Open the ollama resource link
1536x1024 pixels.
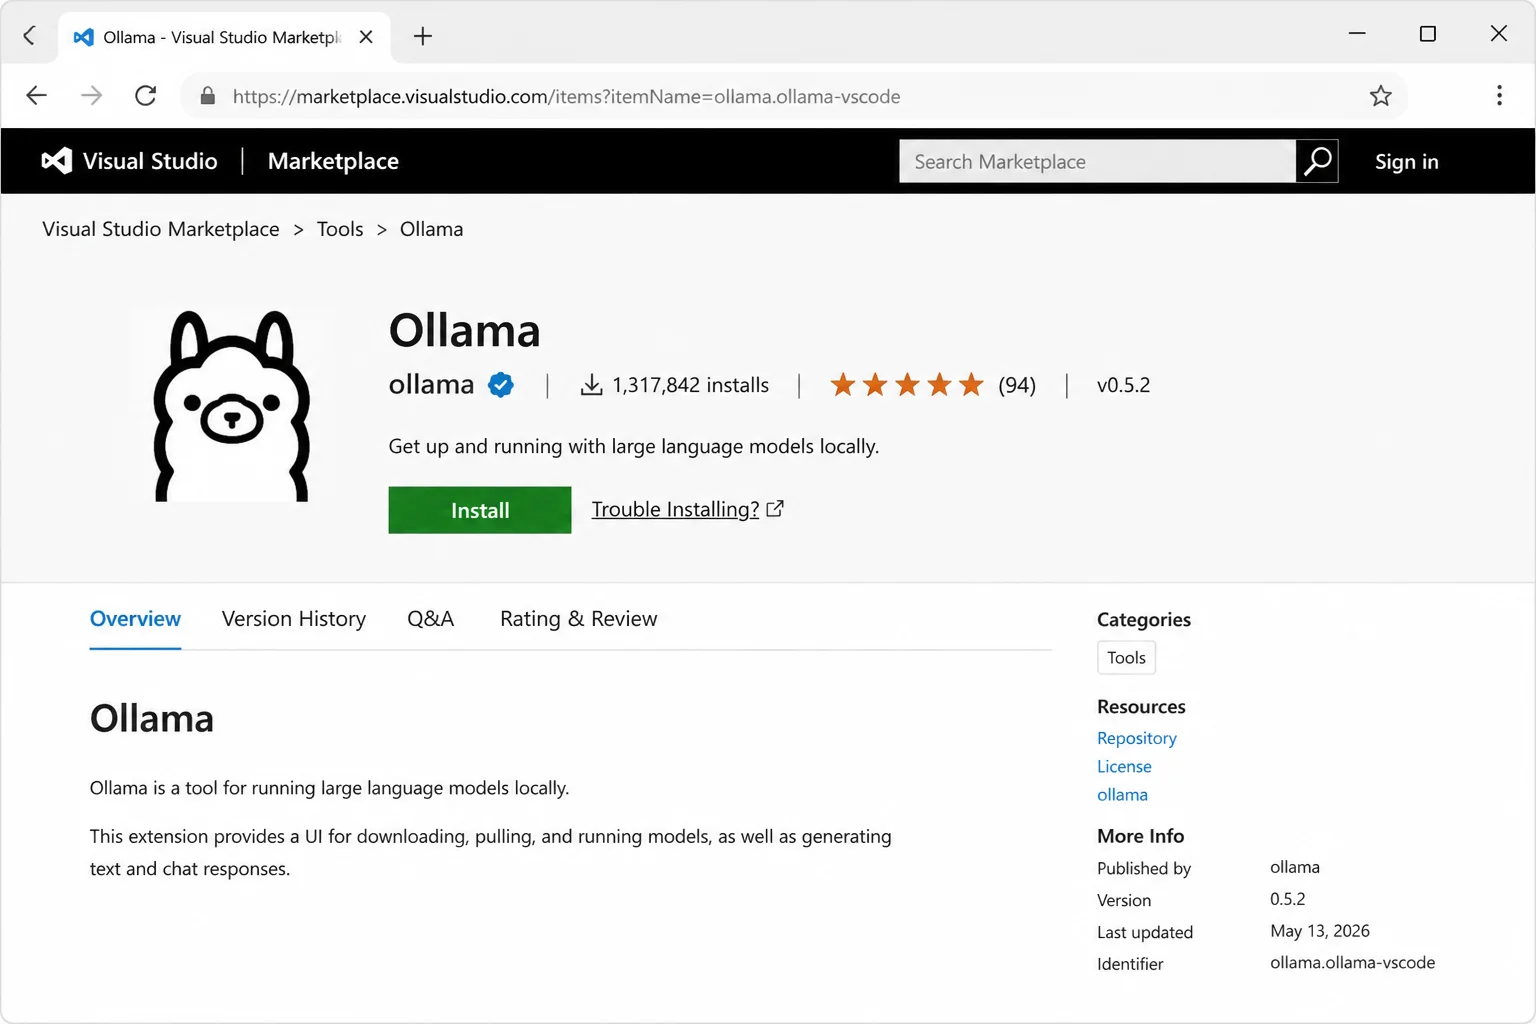1122,795
